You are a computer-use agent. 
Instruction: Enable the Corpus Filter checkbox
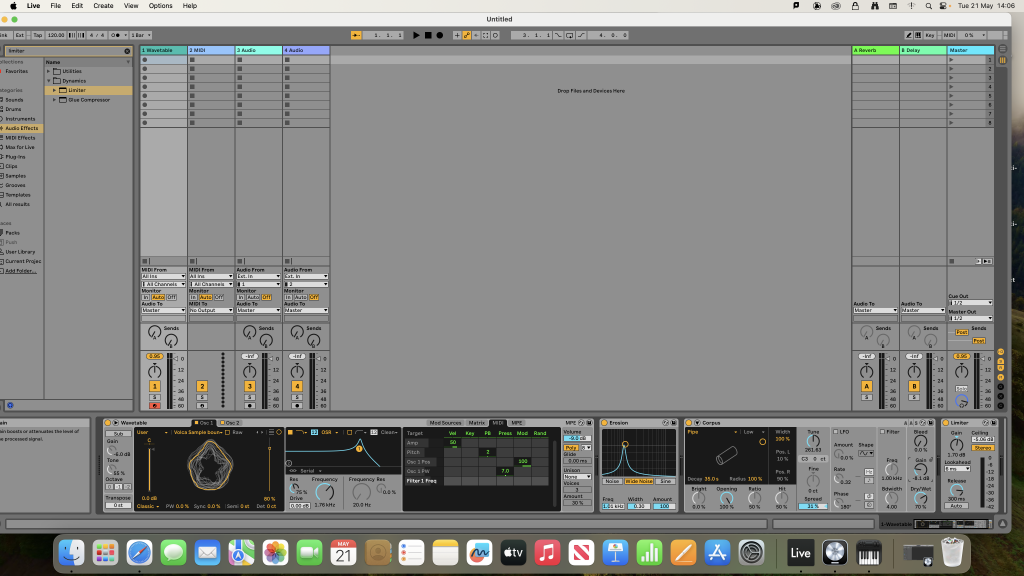point(882,432)
